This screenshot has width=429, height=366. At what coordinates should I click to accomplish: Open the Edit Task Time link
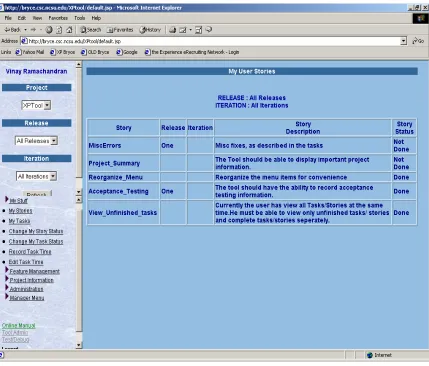pos(26,262)
